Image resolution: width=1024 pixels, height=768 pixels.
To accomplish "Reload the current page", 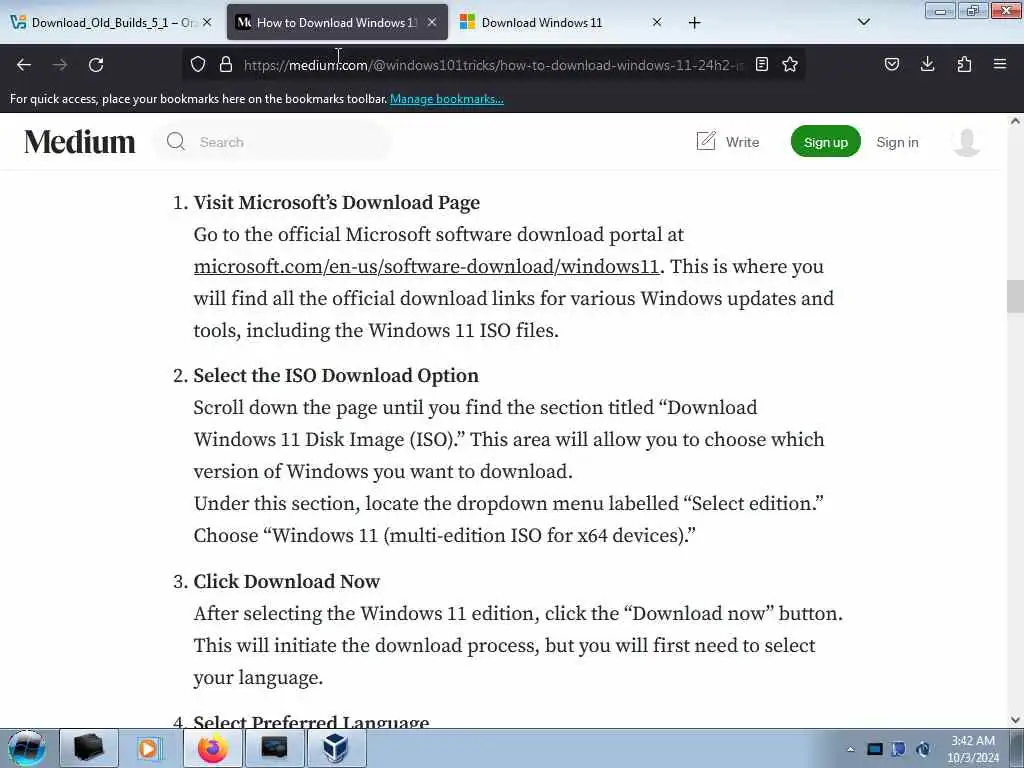I will click(96, 65).
